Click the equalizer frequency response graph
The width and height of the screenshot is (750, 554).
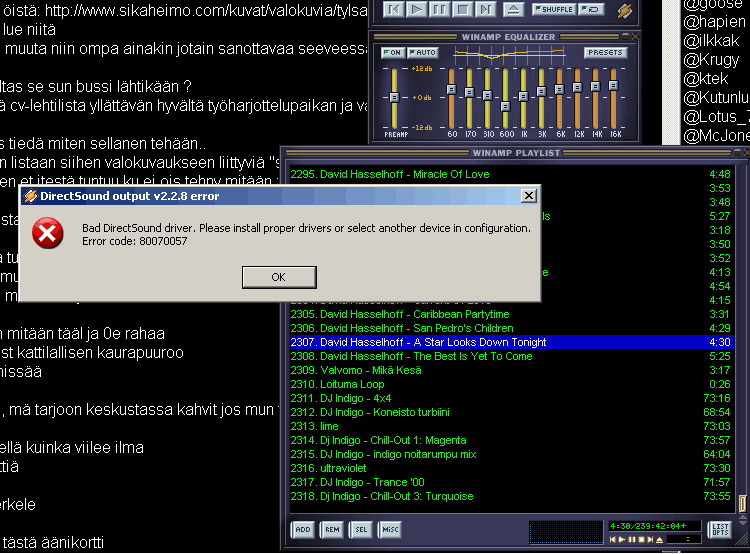pos(509,55)
